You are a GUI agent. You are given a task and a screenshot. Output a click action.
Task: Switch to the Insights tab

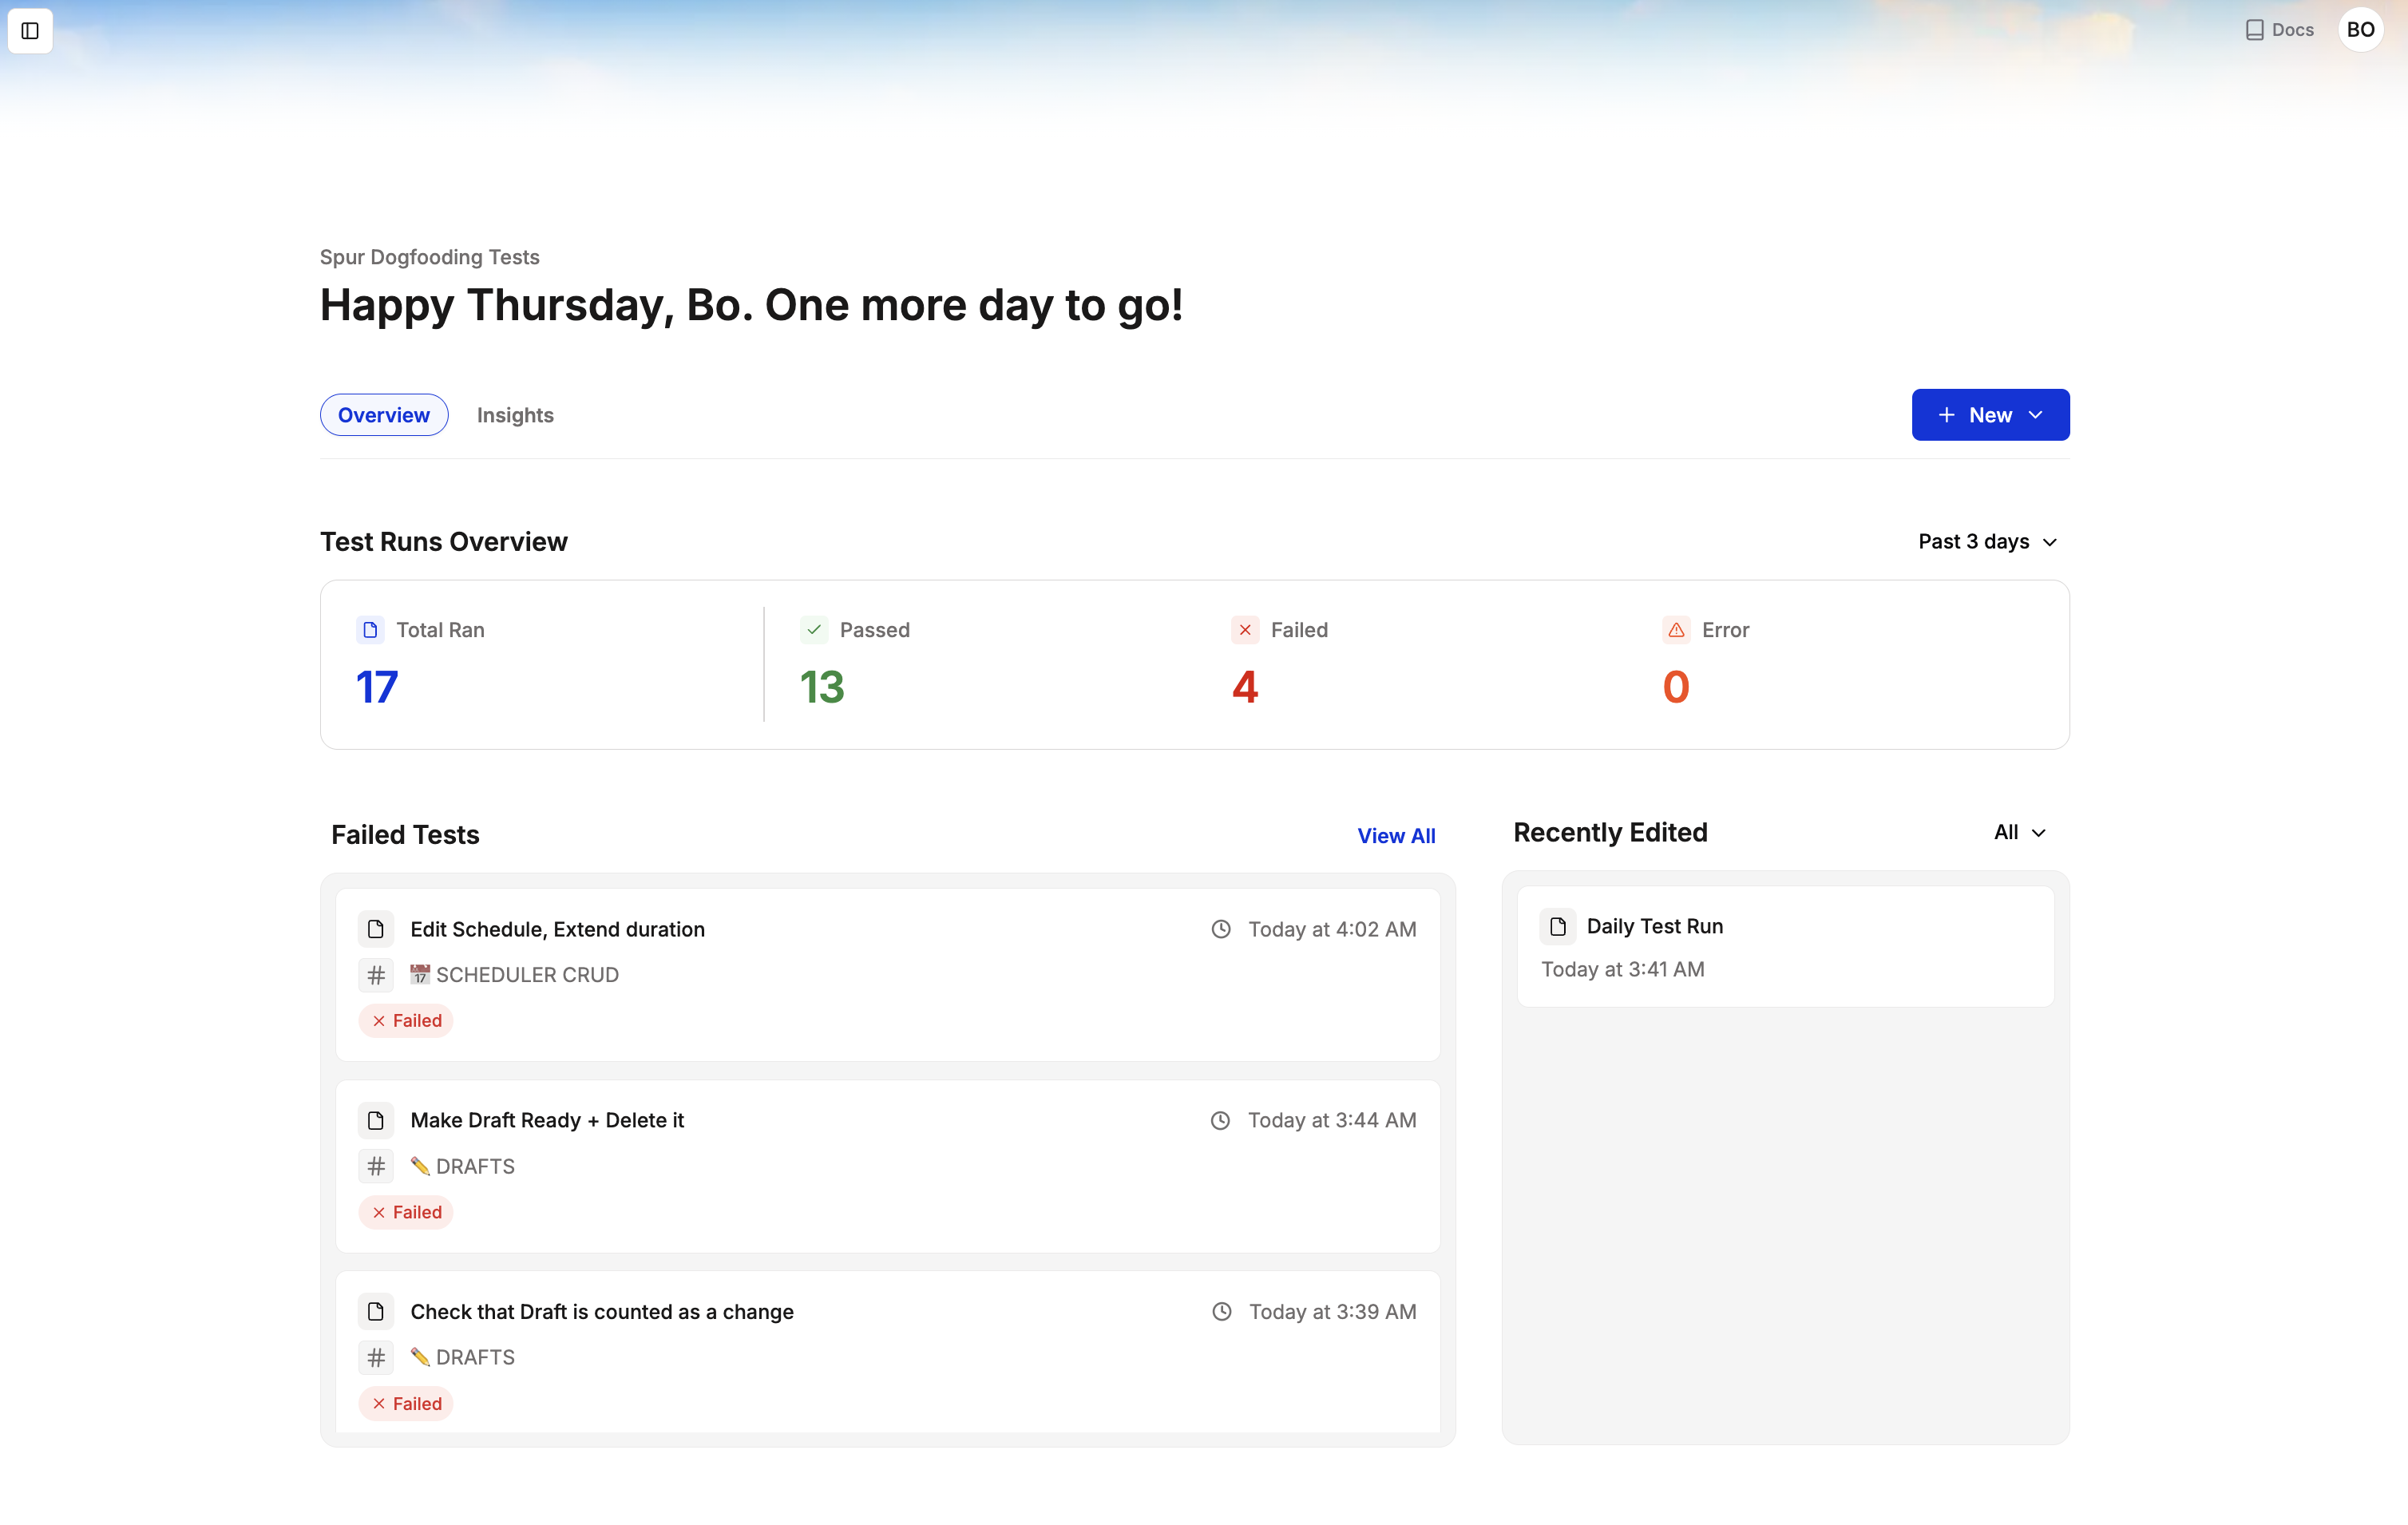[x=514, y=414]
